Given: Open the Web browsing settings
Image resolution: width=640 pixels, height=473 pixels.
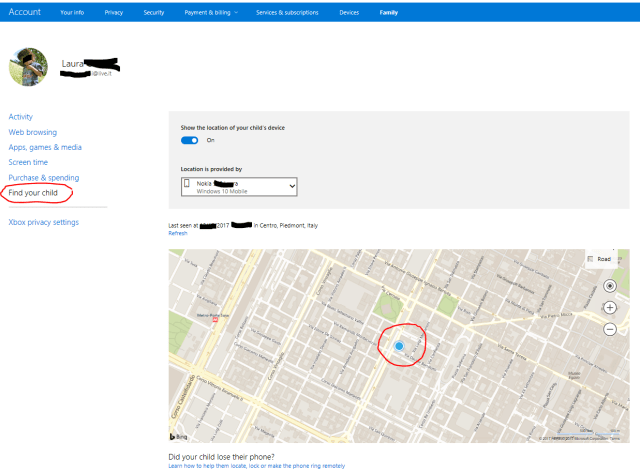Looking at the screenshot, I should coord(33,132).
